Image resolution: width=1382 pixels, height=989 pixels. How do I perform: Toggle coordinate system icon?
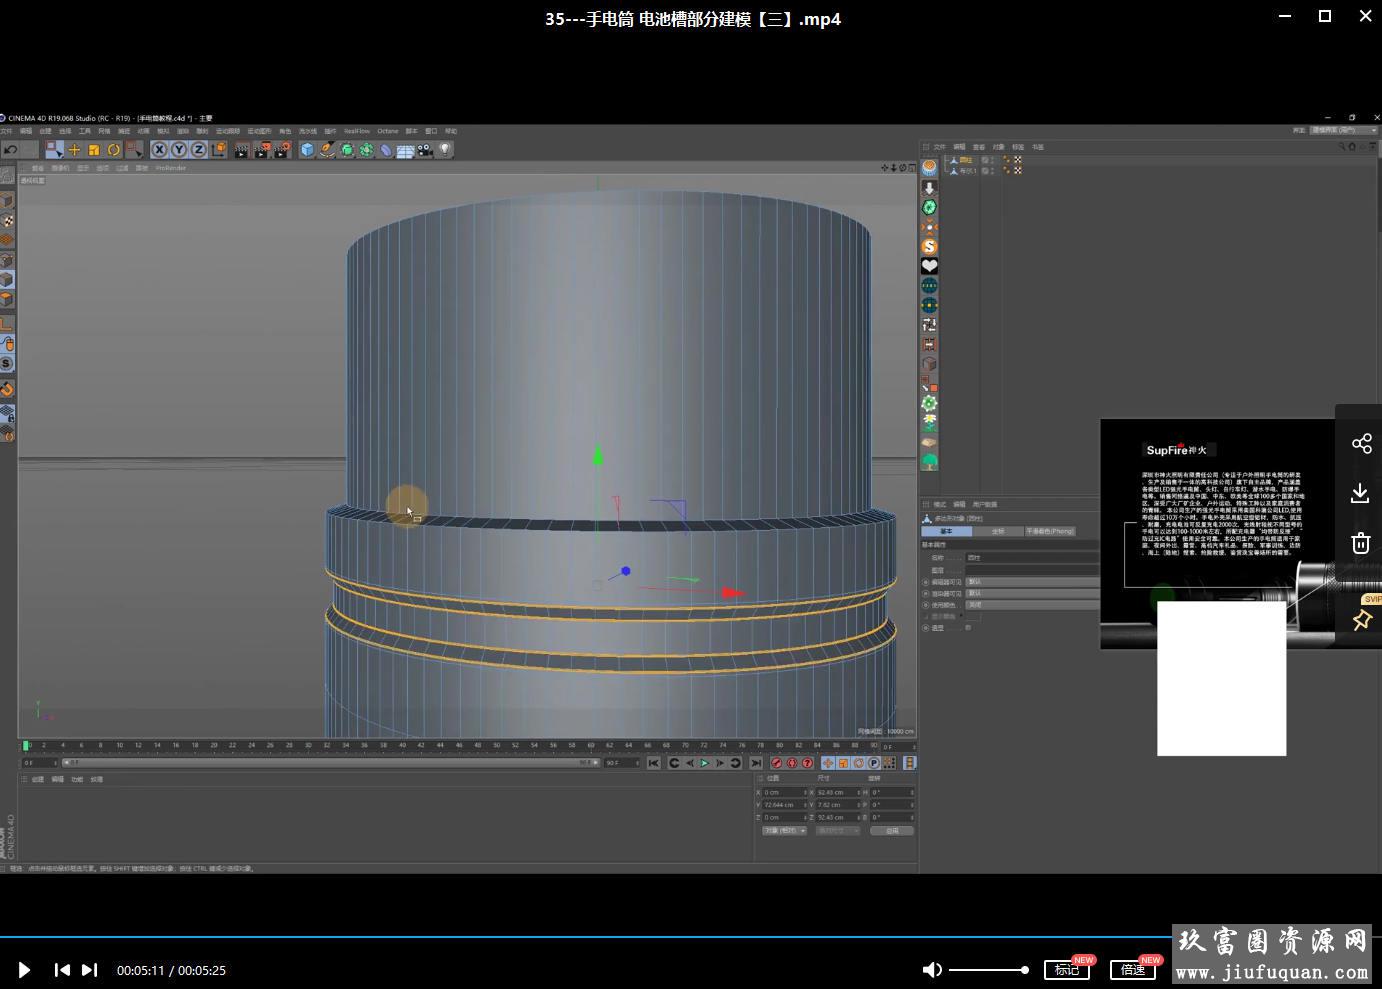[219, 150]
